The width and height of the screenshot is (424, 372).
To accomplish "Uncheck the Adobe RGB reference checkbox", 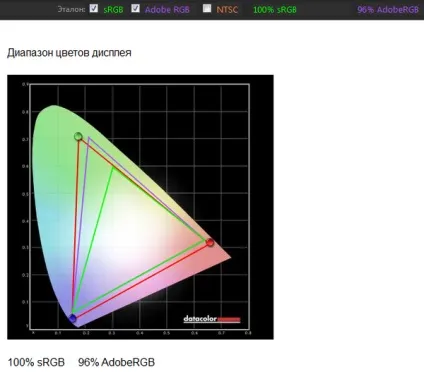I will [135, 8].
